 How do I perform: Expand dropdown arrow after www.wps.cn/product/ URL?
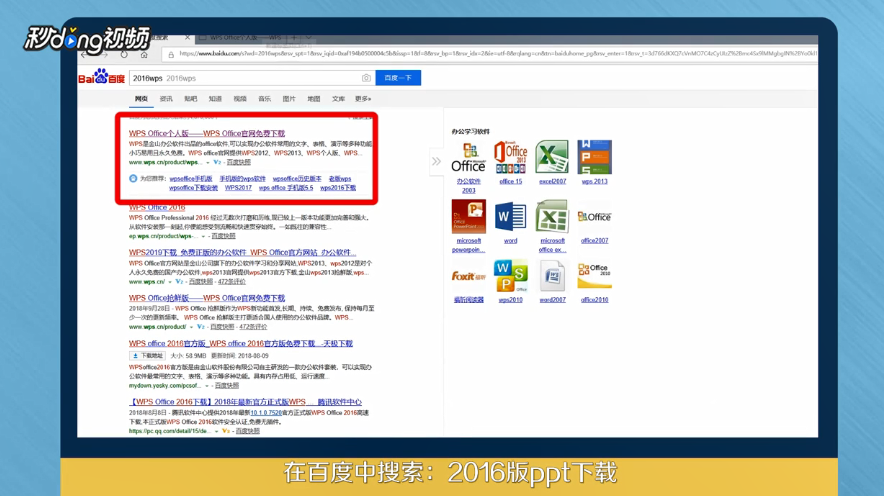point(191,327)
